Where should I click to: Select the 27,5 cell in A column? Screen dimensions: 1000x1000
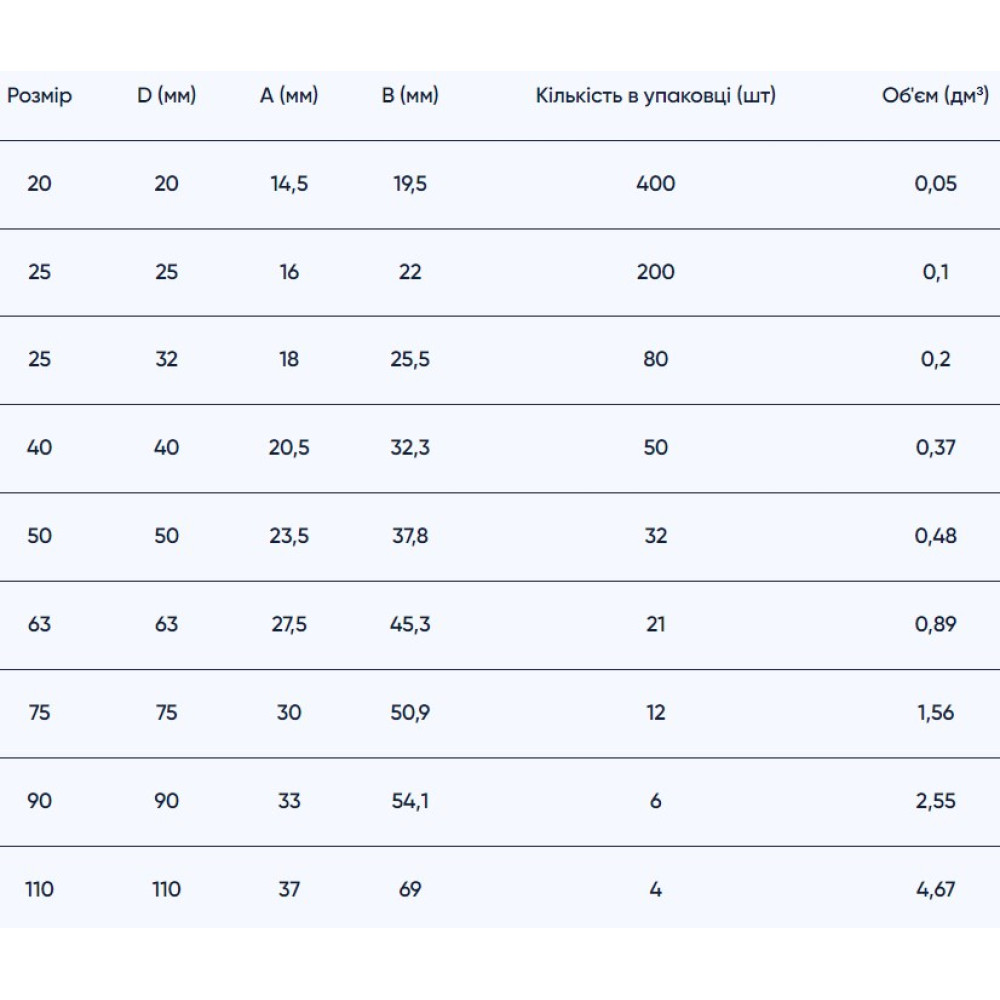pyautogui.click(x=289, y=624)
